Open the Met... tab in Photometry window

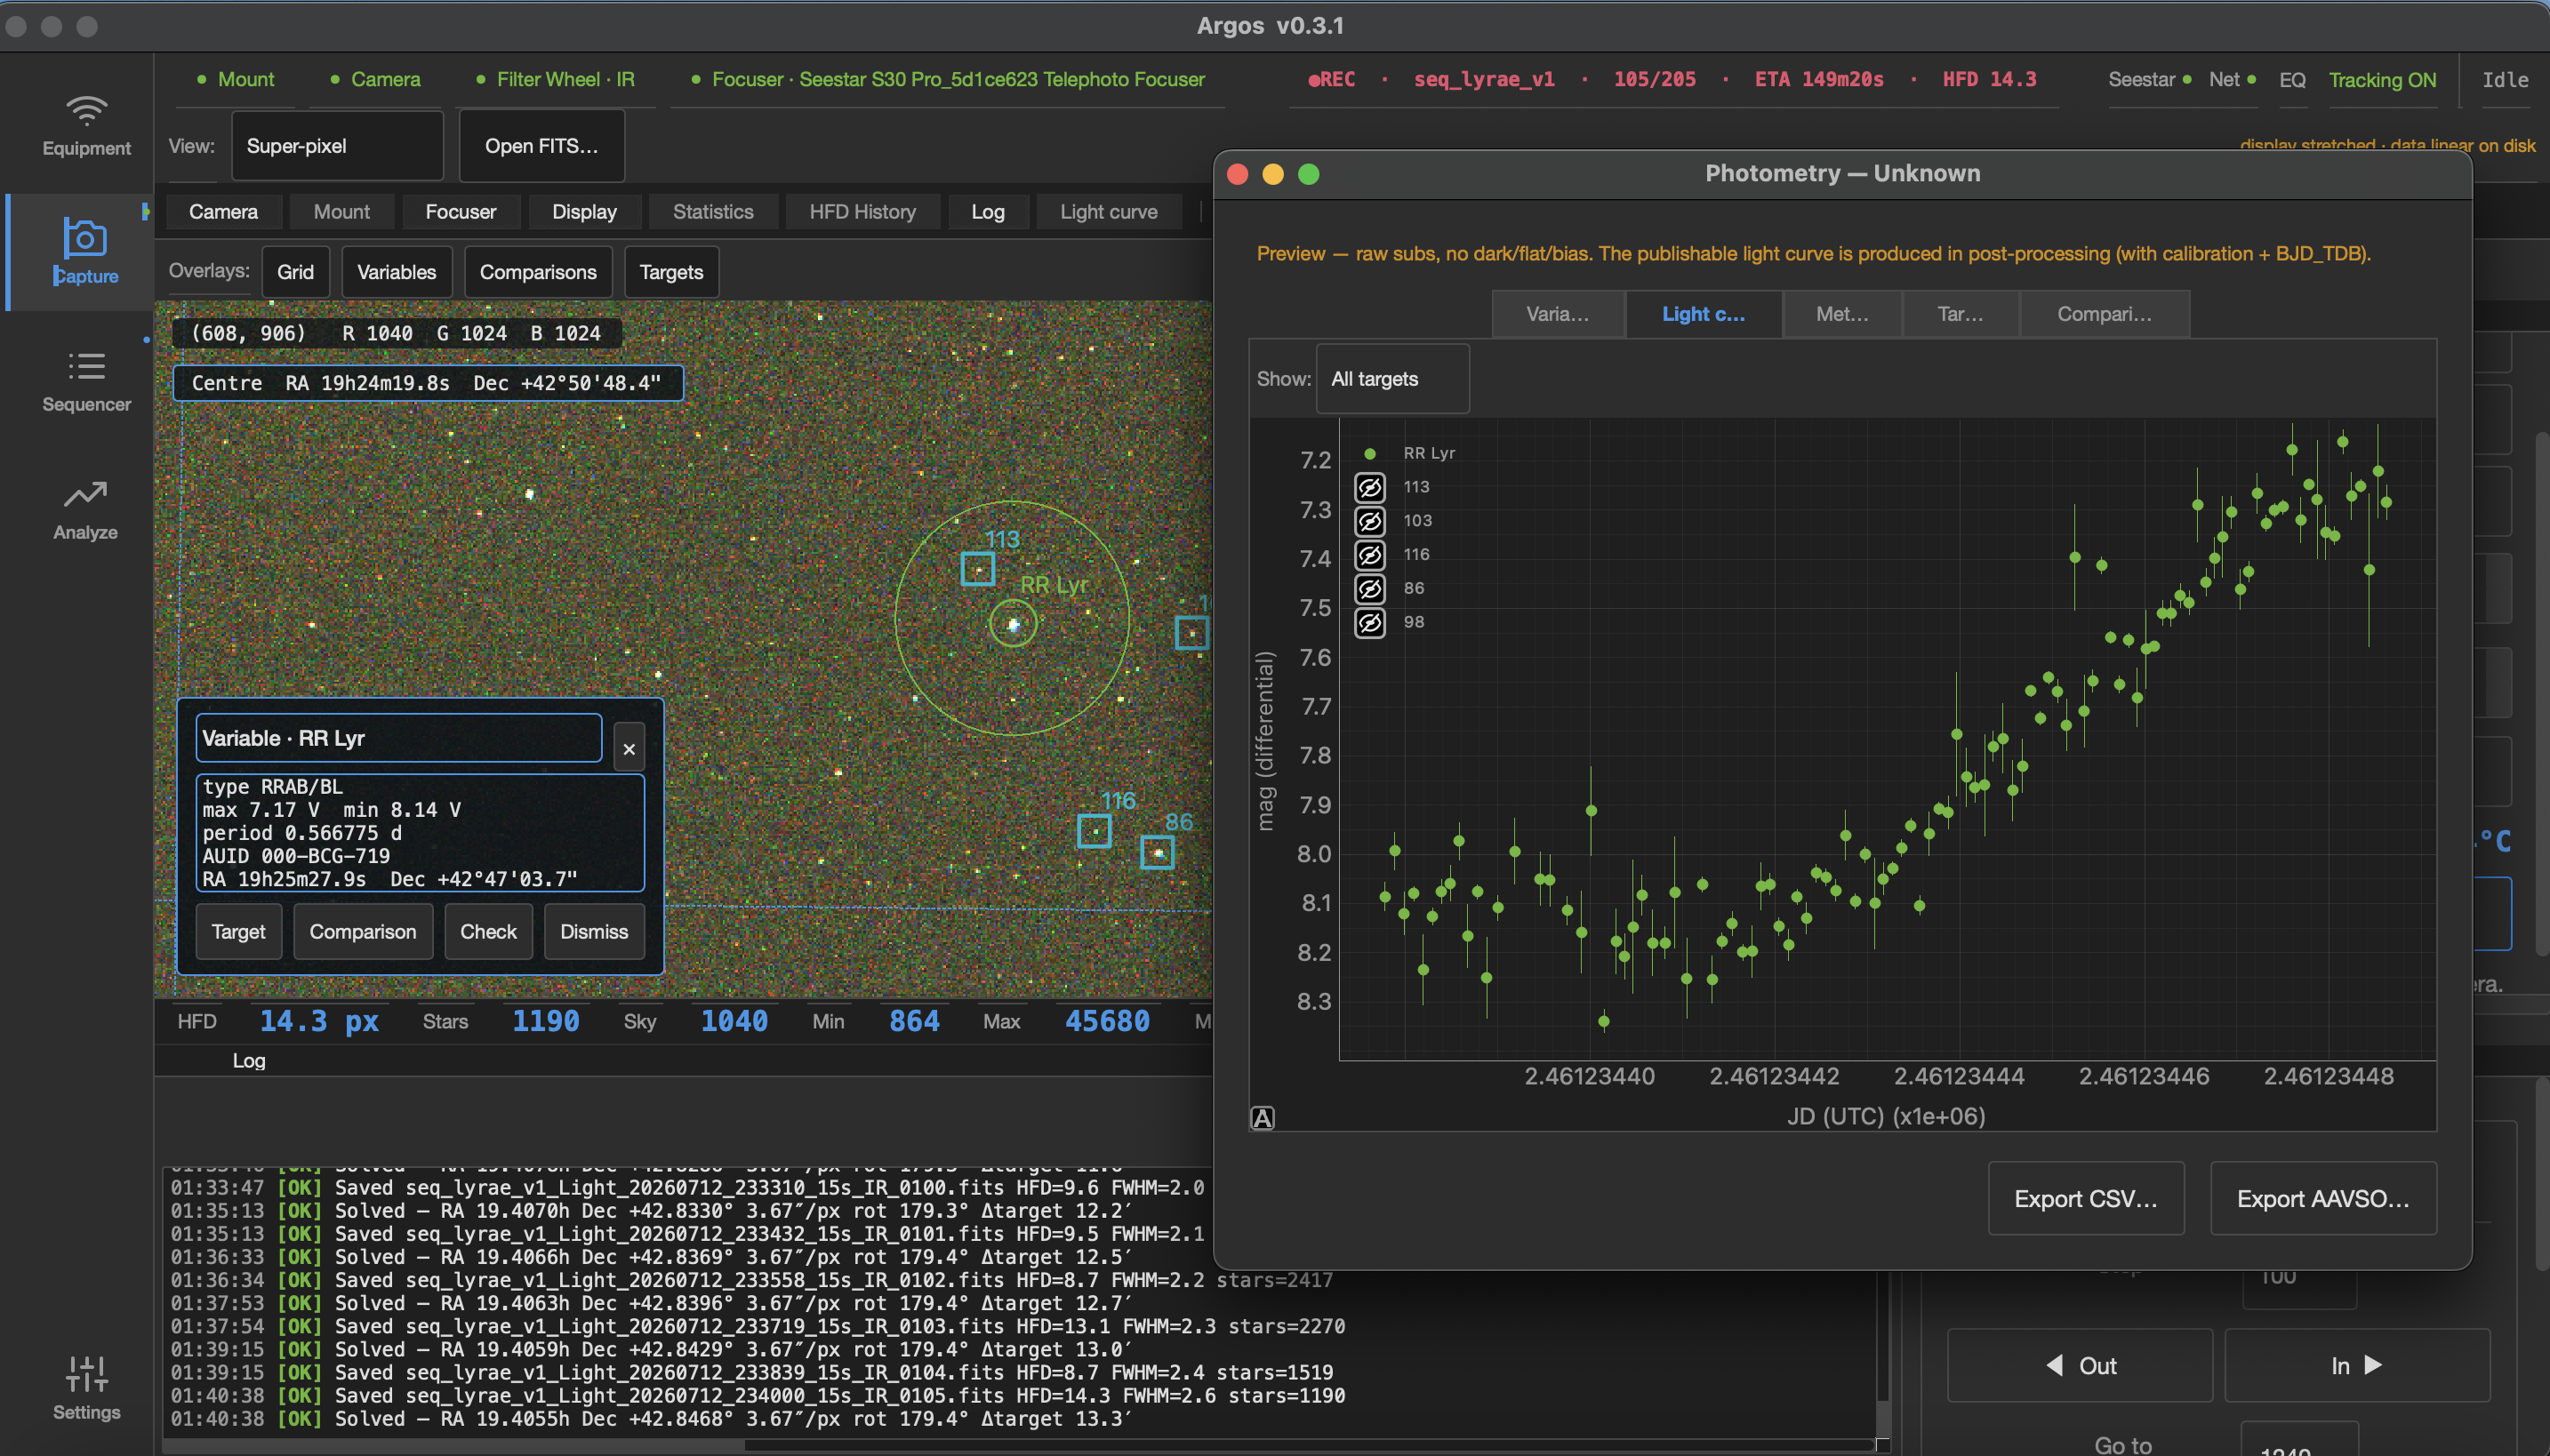[x=1842, y=314]
